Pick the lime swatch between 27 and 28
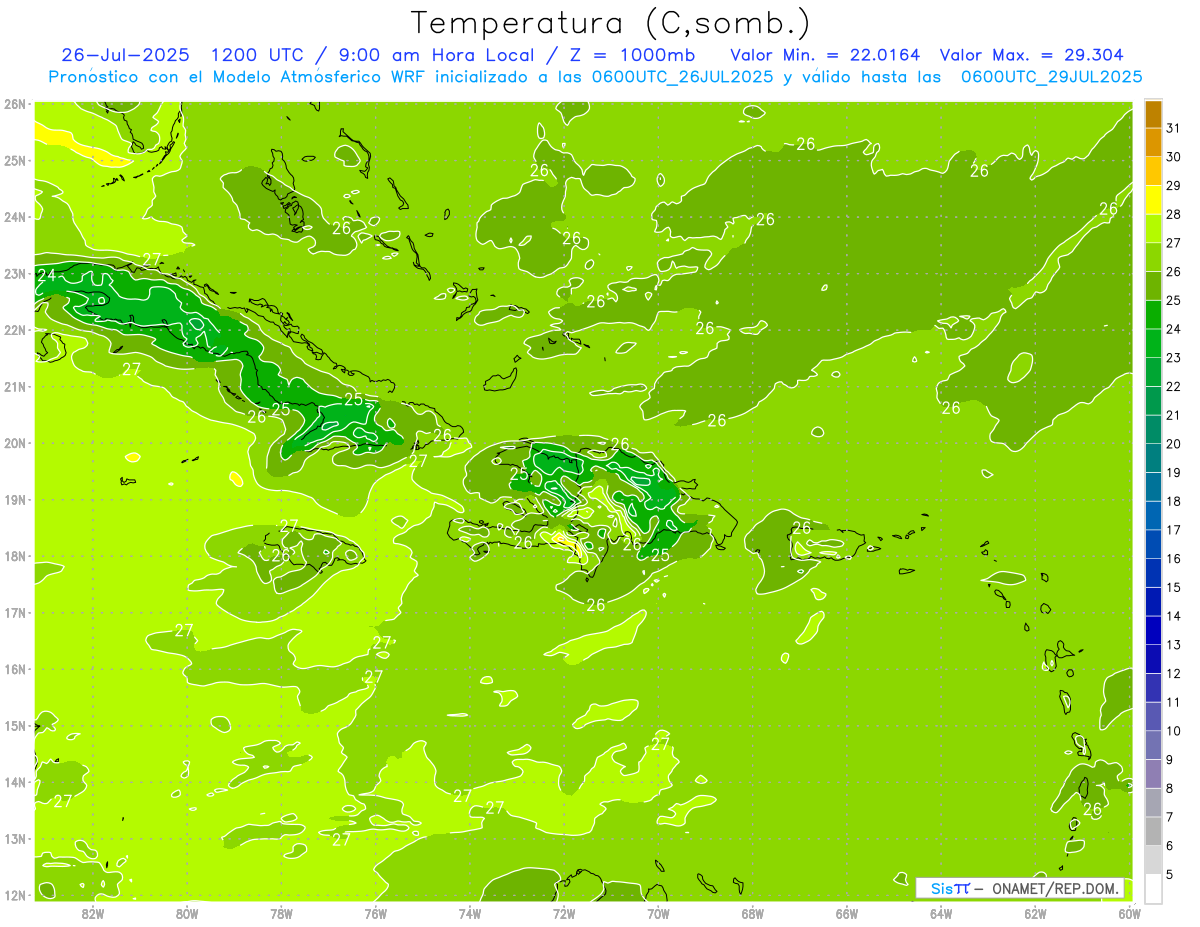1200x927 pixels. (1153, 229)
